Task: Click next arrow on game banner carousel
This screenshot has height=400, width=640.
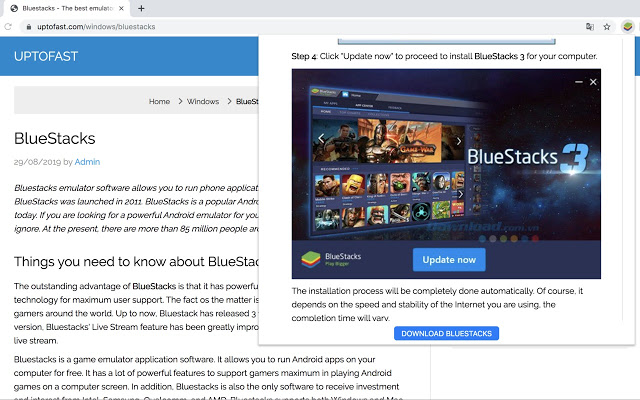Action: 458,141
